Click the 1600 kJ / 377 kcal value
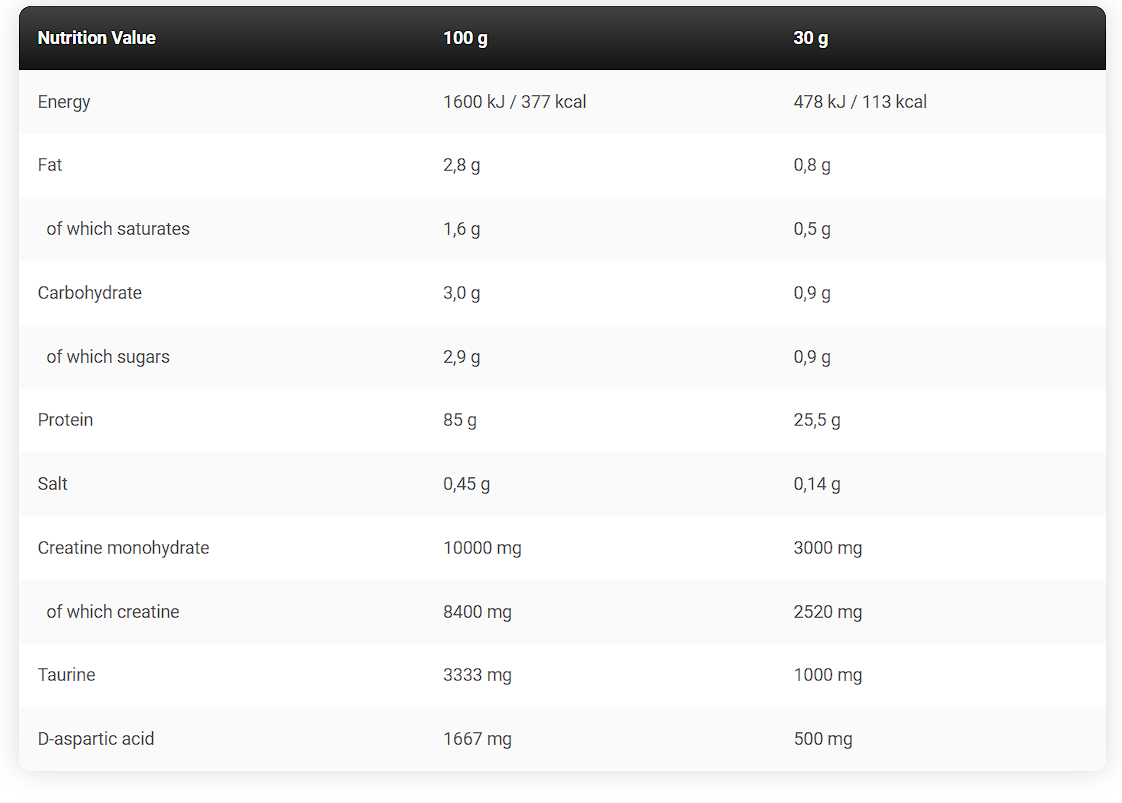This screenshot has width=1122, height=803. click(x=515, y=102)
